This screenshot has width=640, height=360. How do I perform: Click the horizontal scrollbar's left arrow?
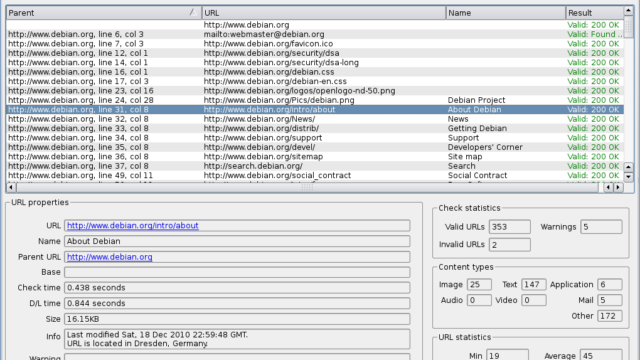tap(11, 187)
